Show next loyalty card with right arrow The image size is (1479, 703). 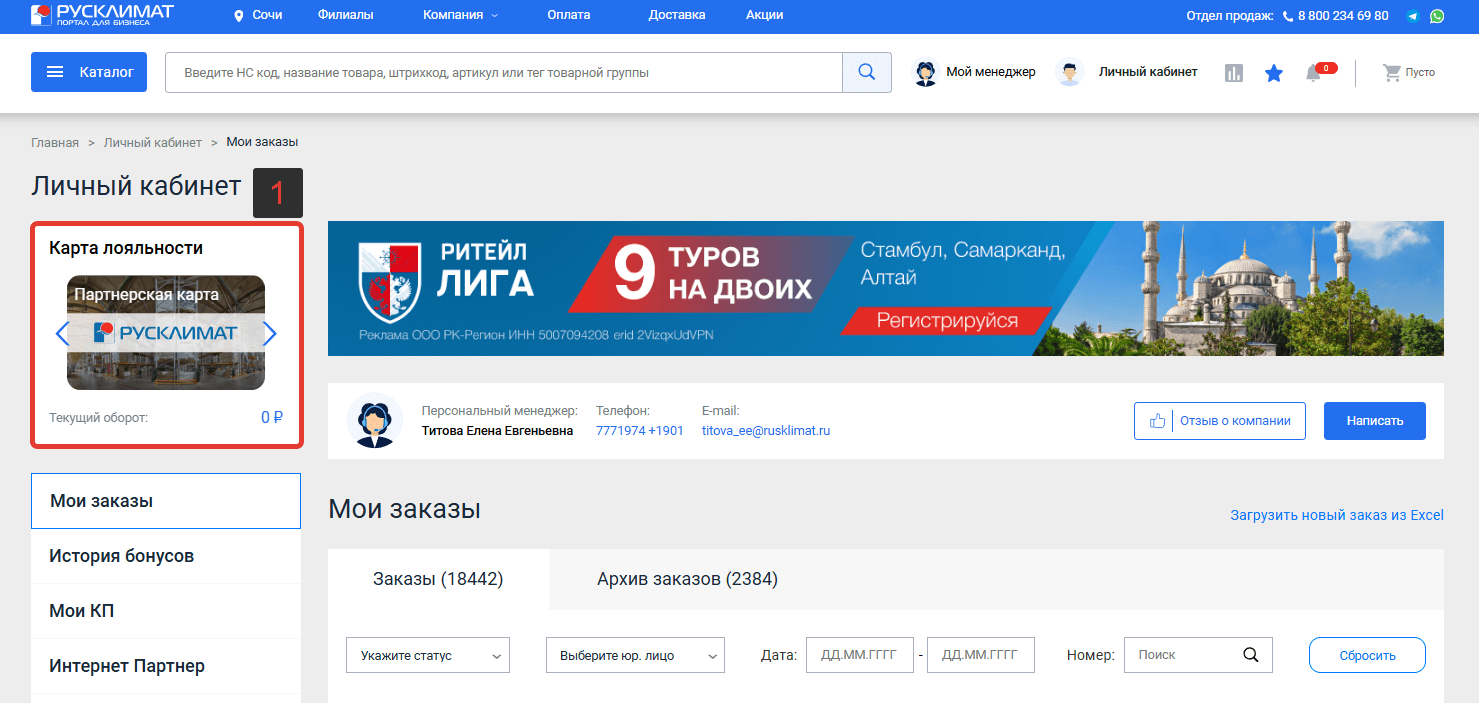click(269, 333)
